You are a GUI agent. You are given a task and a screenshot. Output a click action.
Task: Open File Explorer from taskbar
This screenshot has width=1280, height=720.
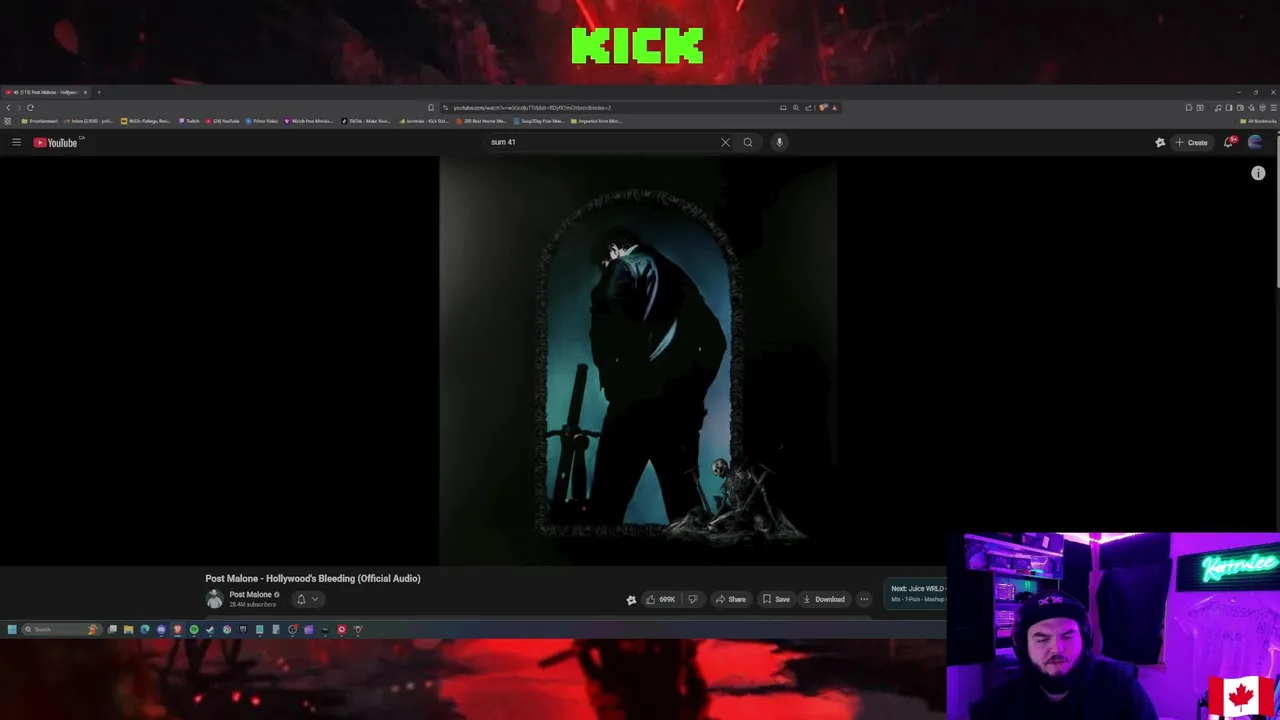click(x=128, y=629)
